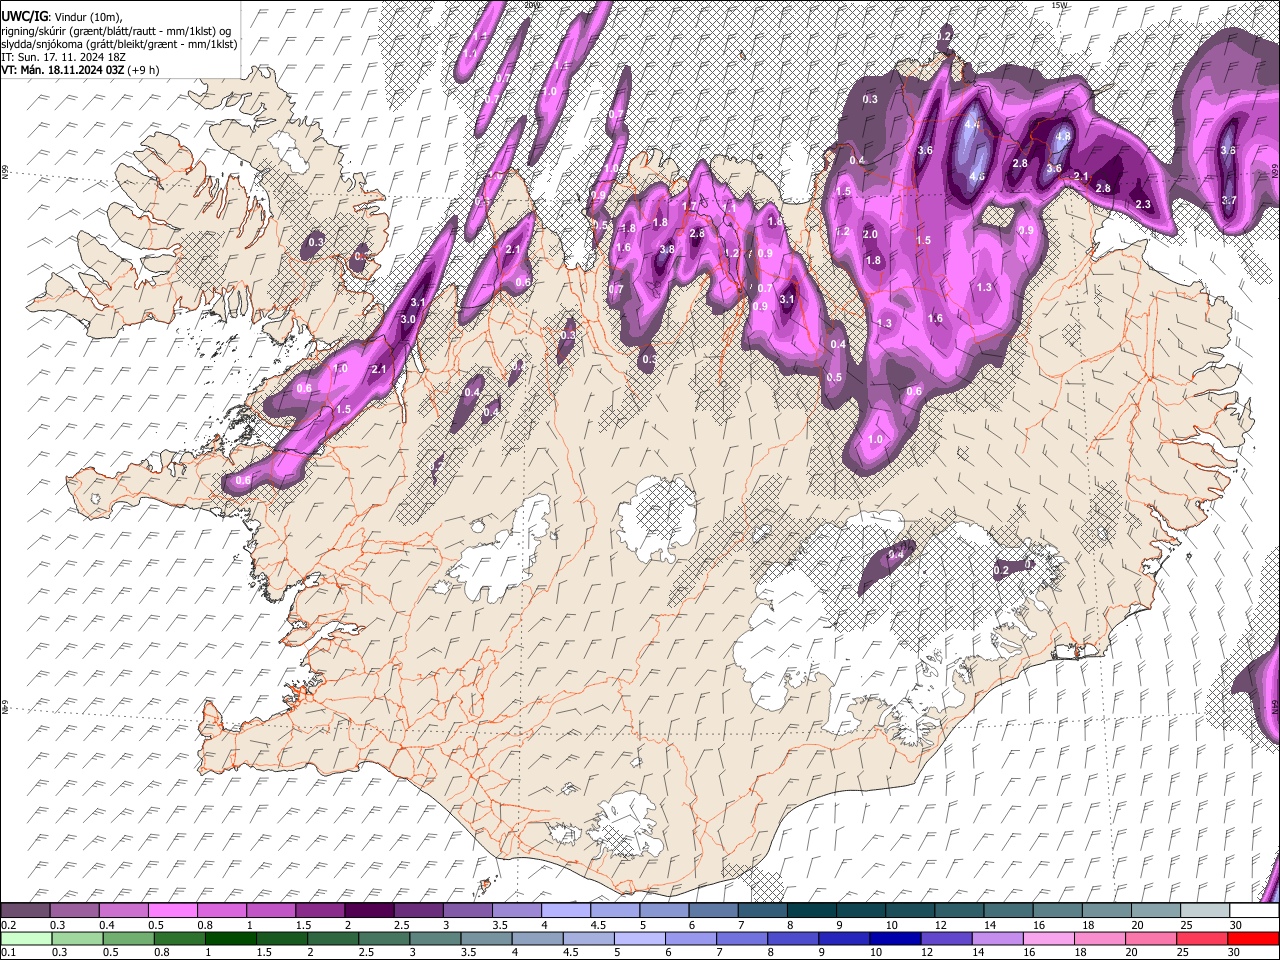The width and height of the screenshot is (1280, 960).
Task: Click the initialization time 'IT: Sun. 17. 11. 2024 18Z'
Action: click(x=63, y=57)
